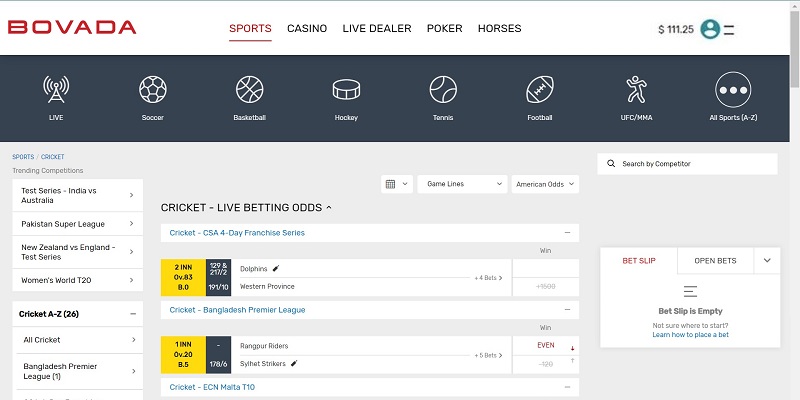Open the LIVE DEALER tab

pyautogui.click(x=377, y=29)
